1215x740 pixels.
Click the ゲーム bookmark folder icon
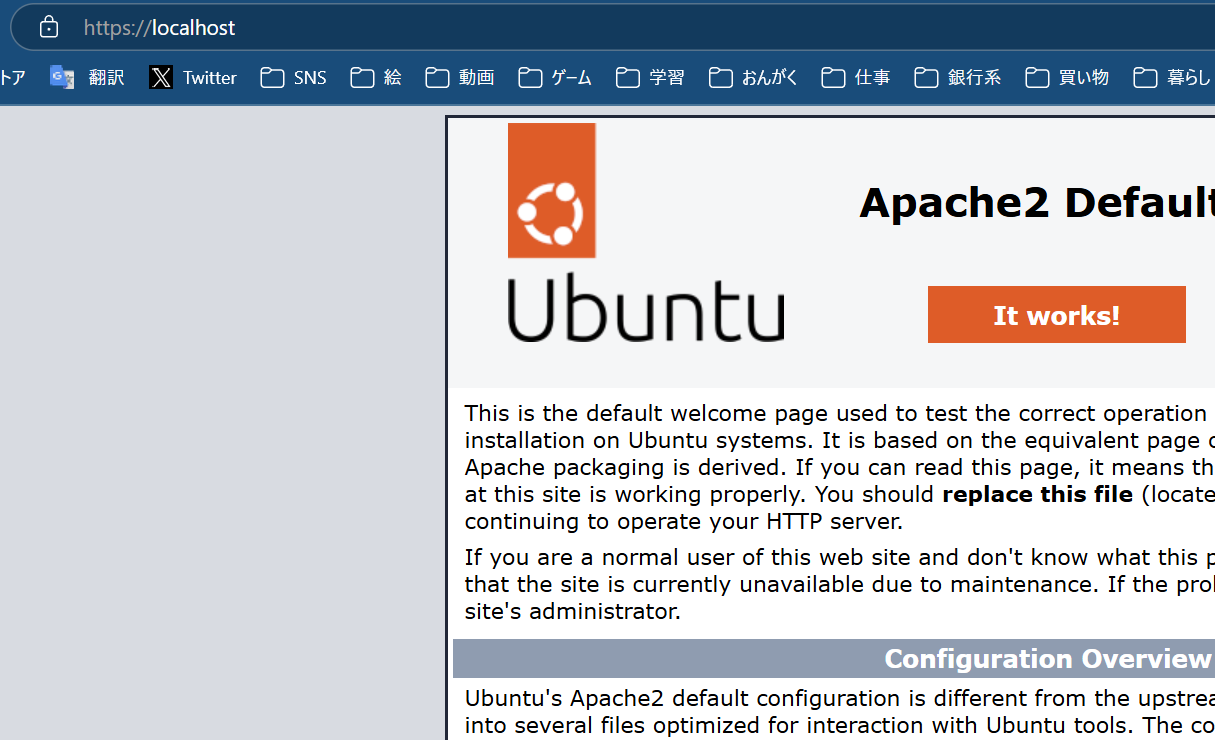pyautogui.click(x=529, y=77)
